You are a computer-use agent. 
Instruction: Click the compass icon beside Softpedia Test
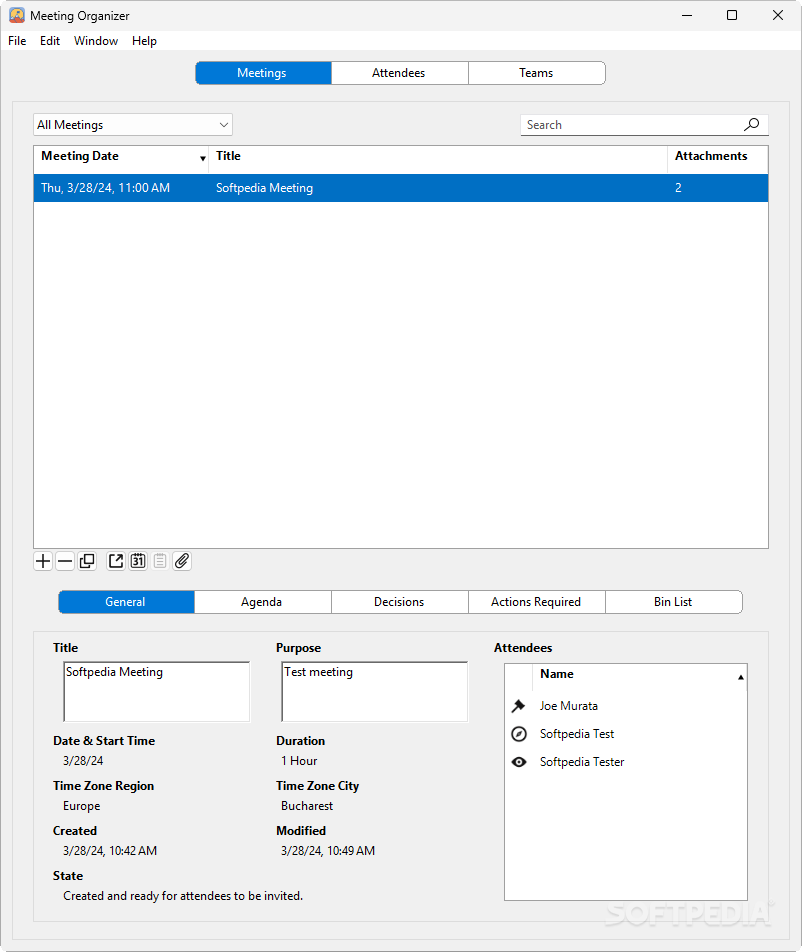pos(518,734)
